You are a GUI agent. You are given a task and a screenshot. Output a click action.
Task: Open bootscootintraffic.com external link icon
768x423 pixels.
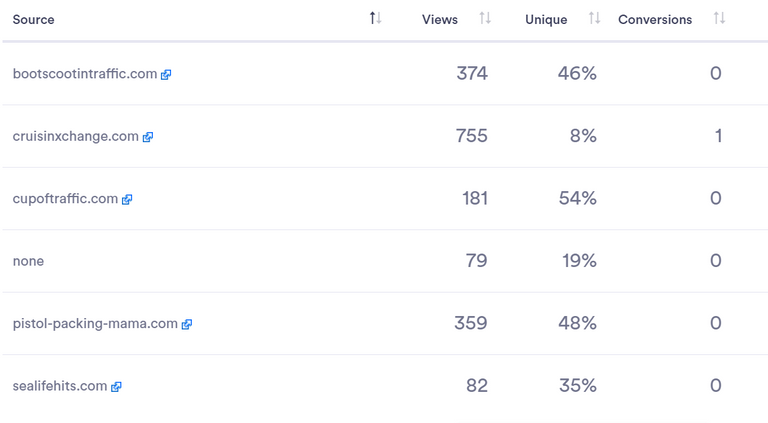[x=166, y=74]
